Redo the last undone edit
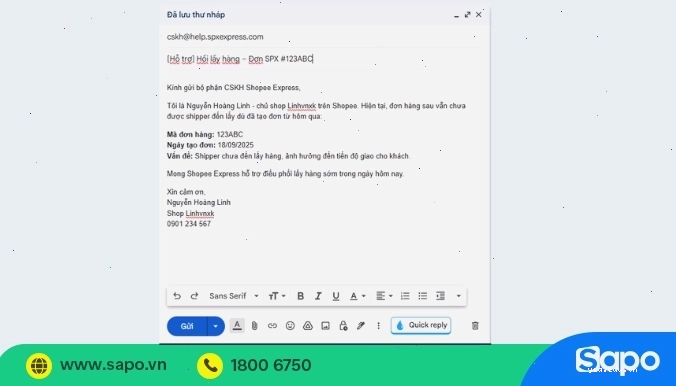This screenshot has height=386, width=676. 194,296
